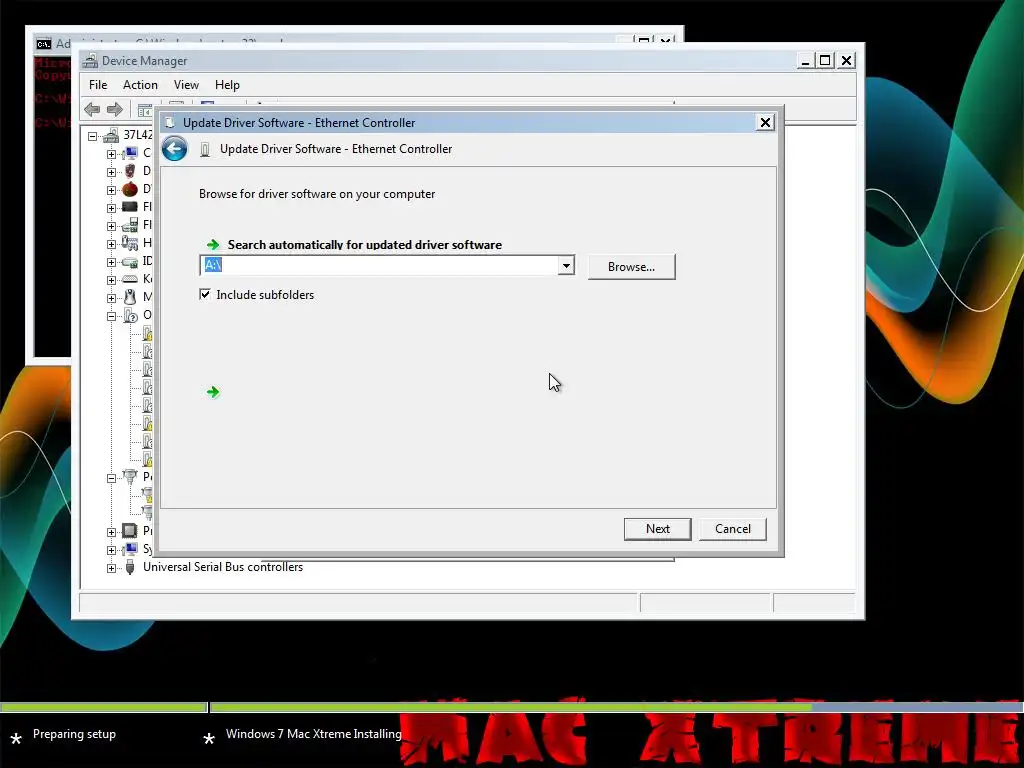Select the mouse icon on the M row

point(130,296)
